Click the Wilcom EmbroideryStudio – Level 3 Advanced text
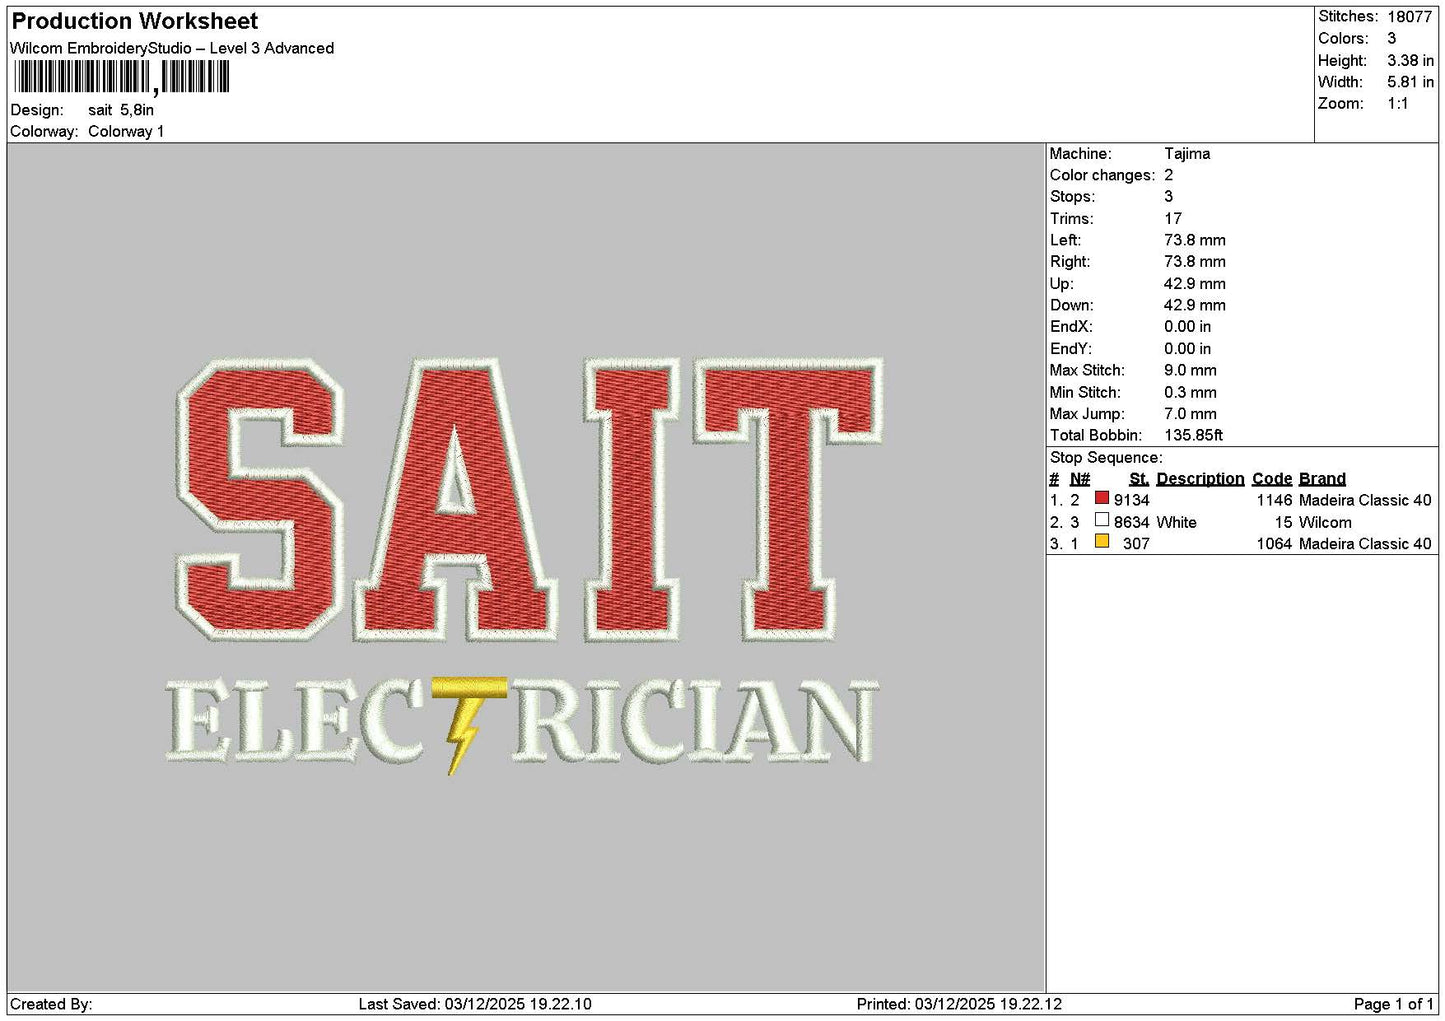The height and width of the screenshot is (1021, 1445). (x=172, y=48)
